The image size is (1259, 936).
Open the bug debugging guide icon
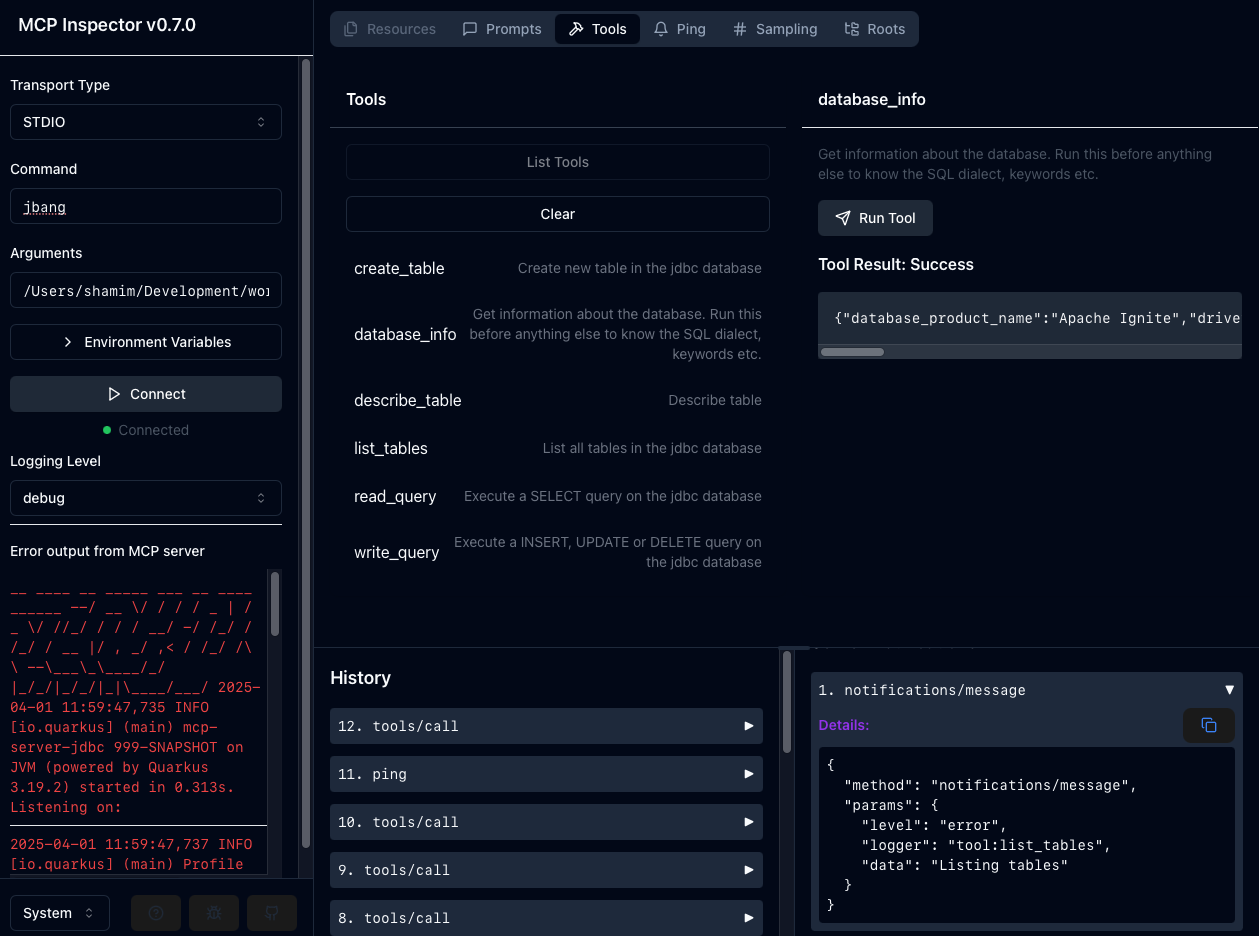[214, 913]
